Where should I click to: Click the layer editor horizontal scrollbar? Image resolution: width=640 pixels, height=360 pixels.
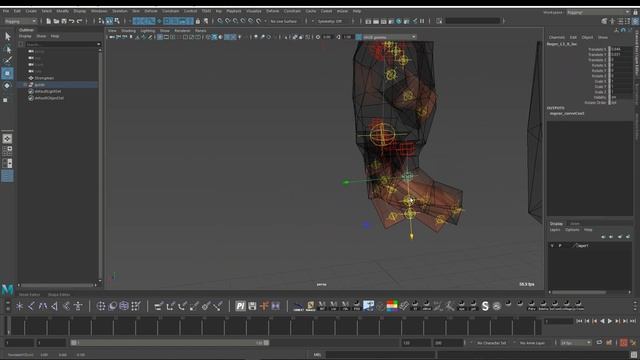(579, 292)
